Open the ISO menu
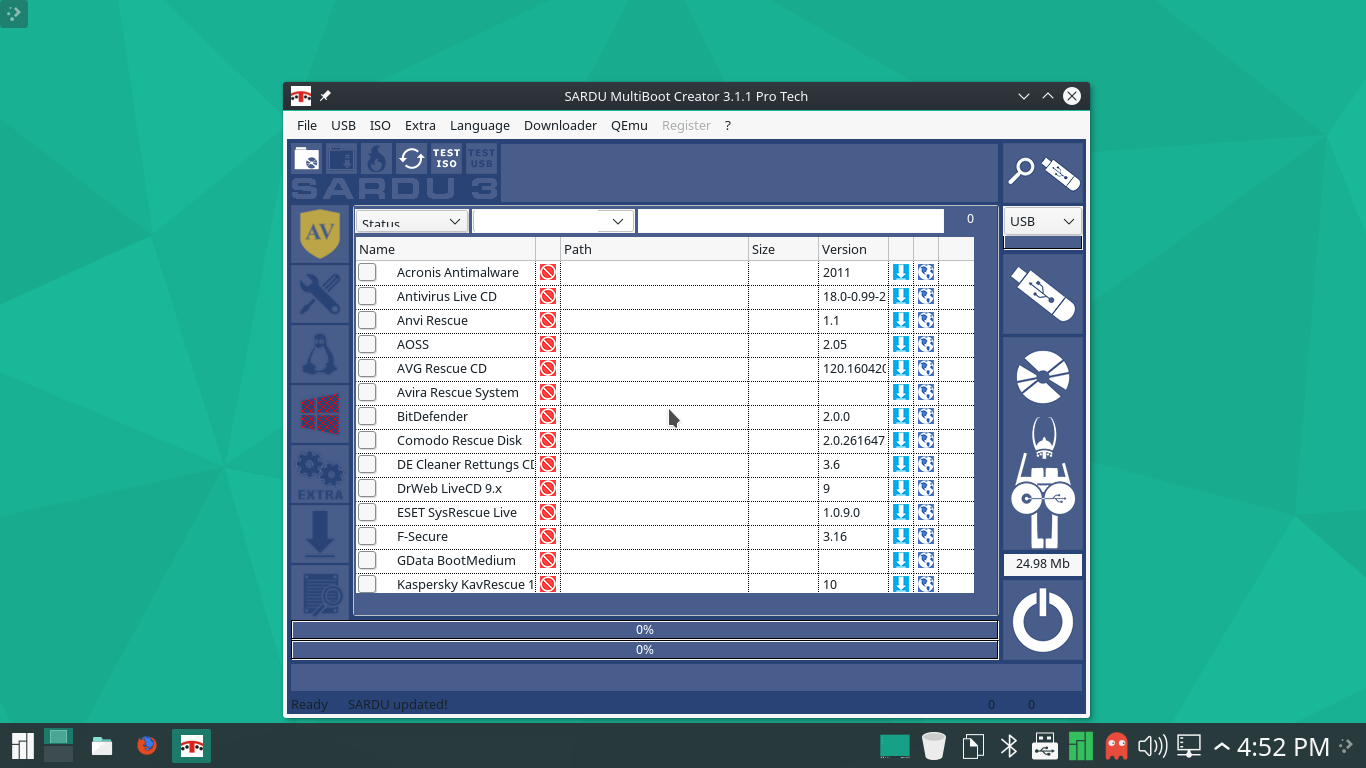This screenshot has width=1366, height=768. 380,125
